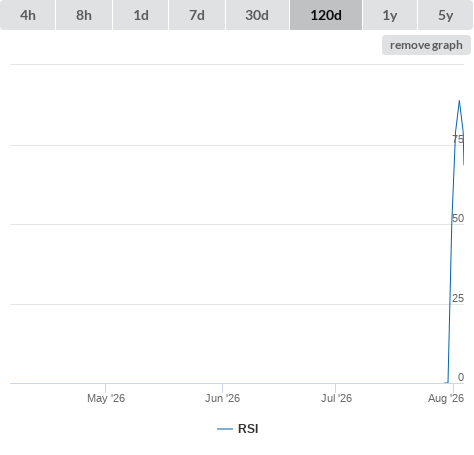Image resolution: width=474 pixels, height=455 pixels.
Task: Select the 7d time range
Action: pos(197,15)
